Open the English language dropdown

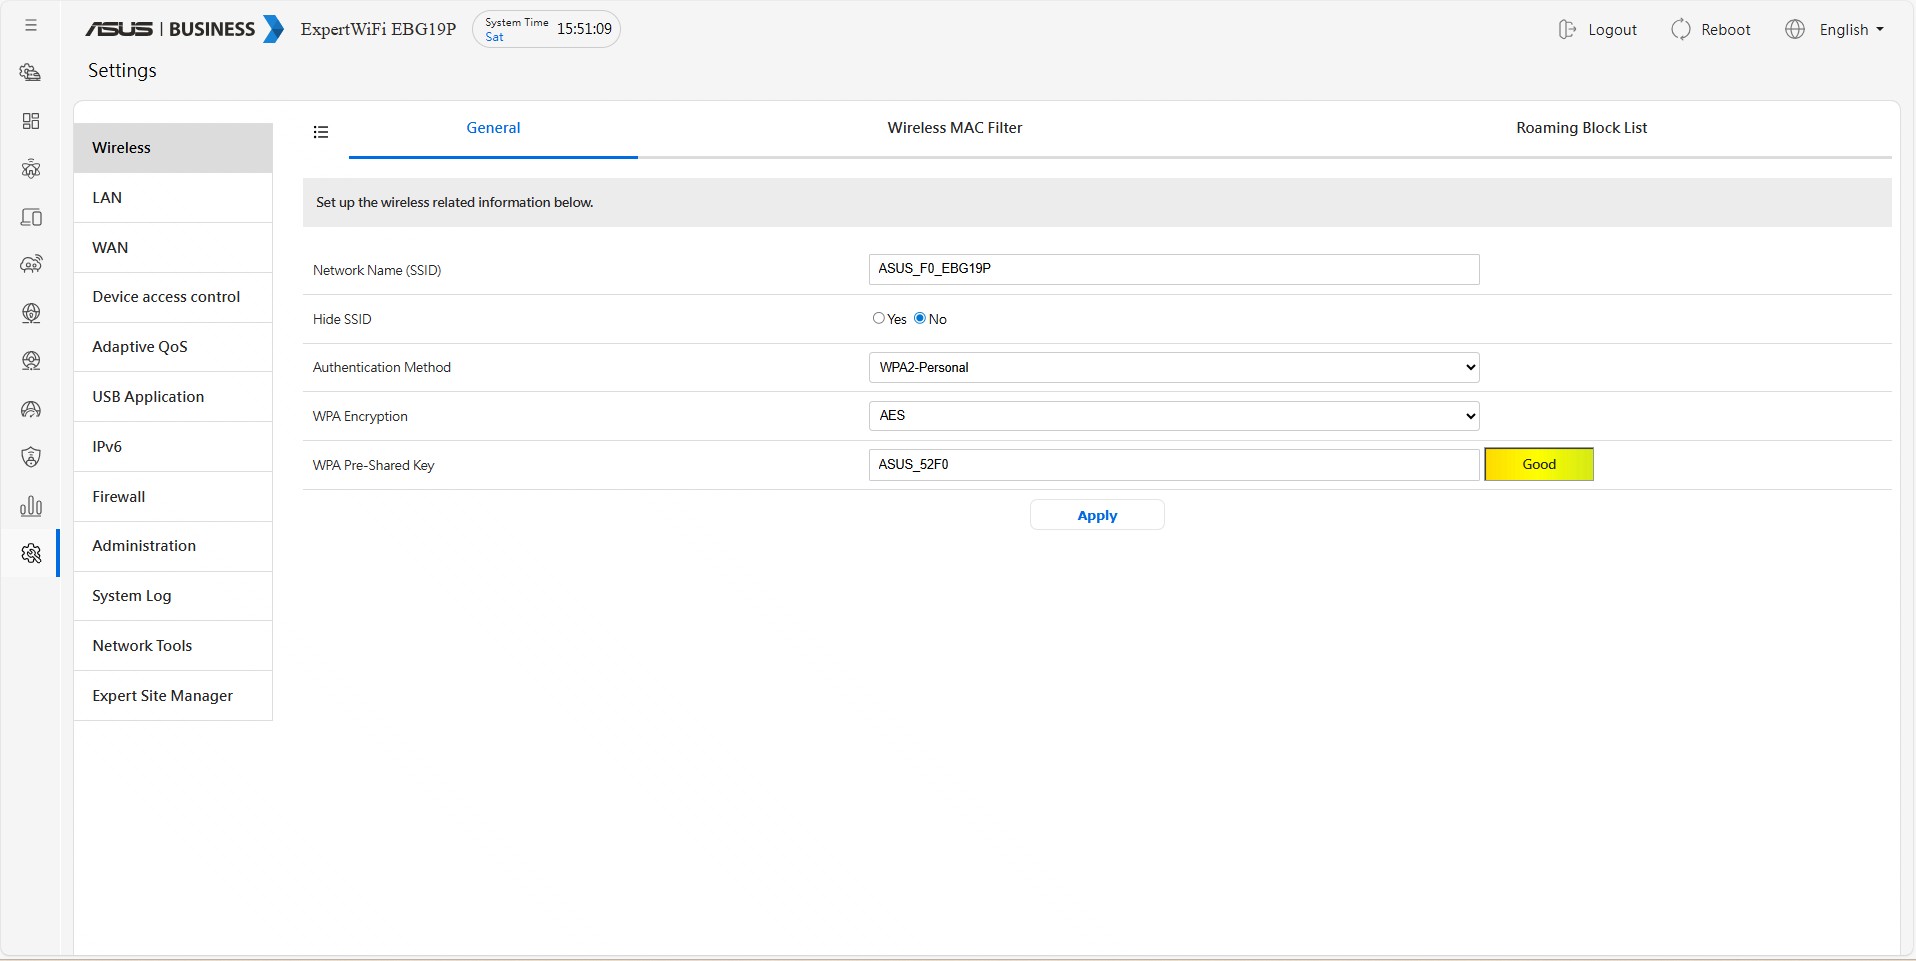click(1852, 30)
